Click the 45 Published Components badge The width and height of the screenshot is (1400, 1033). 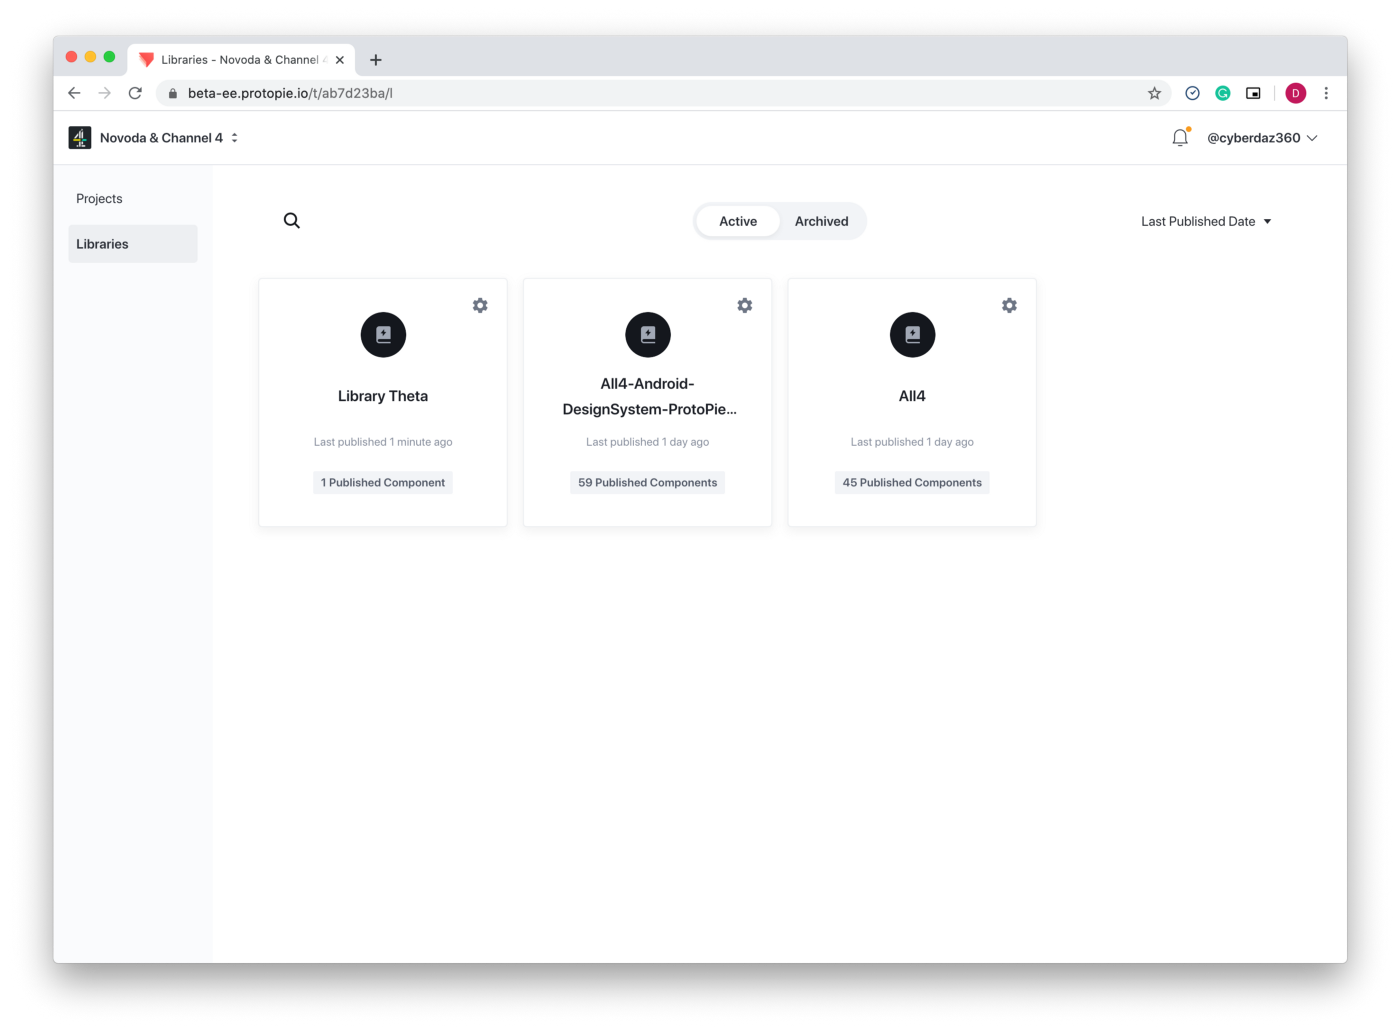(x=912, y=483)
